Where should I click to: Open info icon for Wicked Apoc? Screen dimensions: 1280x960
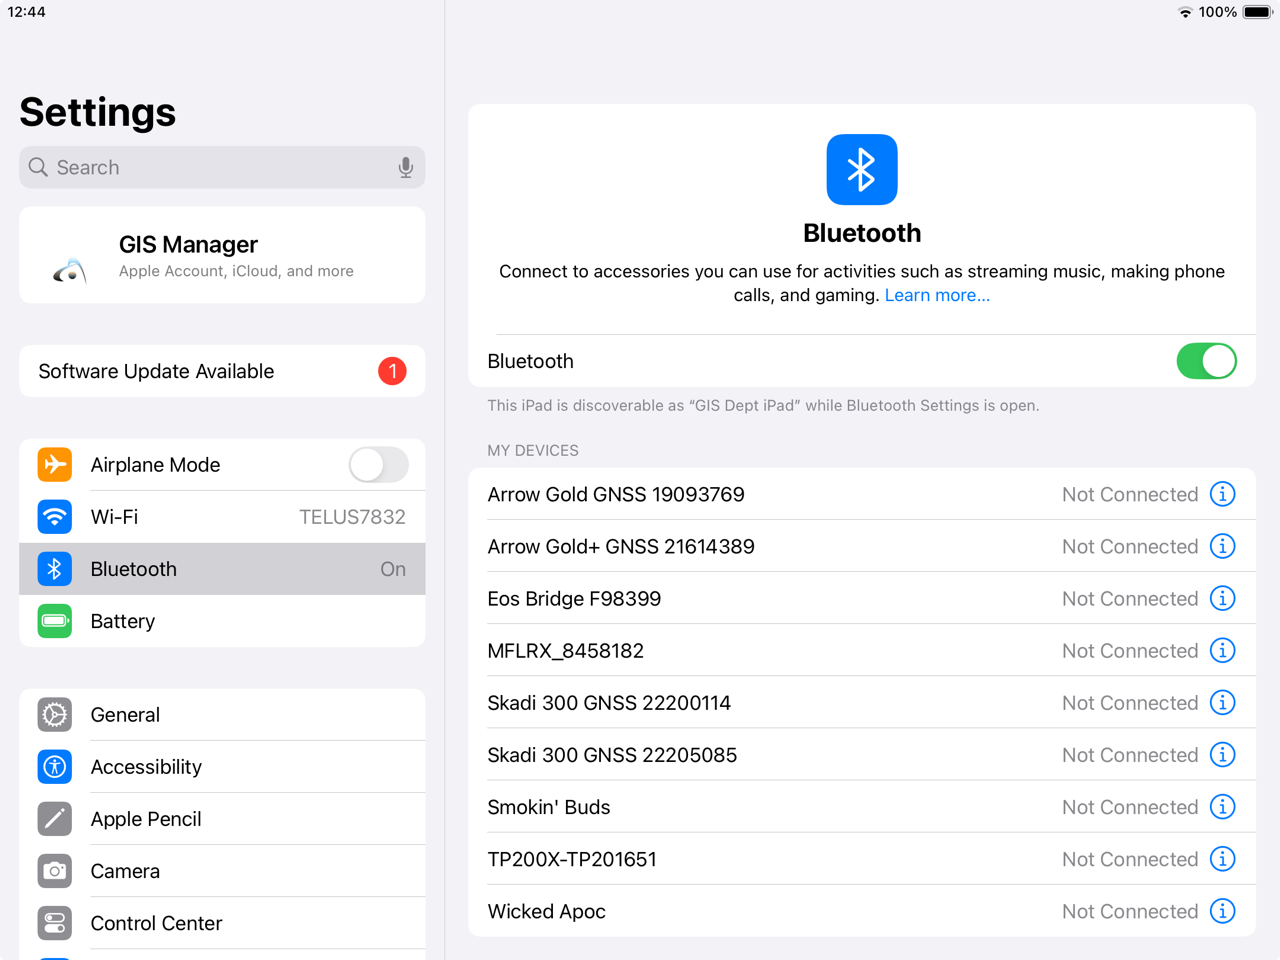tap(1222, 910)
